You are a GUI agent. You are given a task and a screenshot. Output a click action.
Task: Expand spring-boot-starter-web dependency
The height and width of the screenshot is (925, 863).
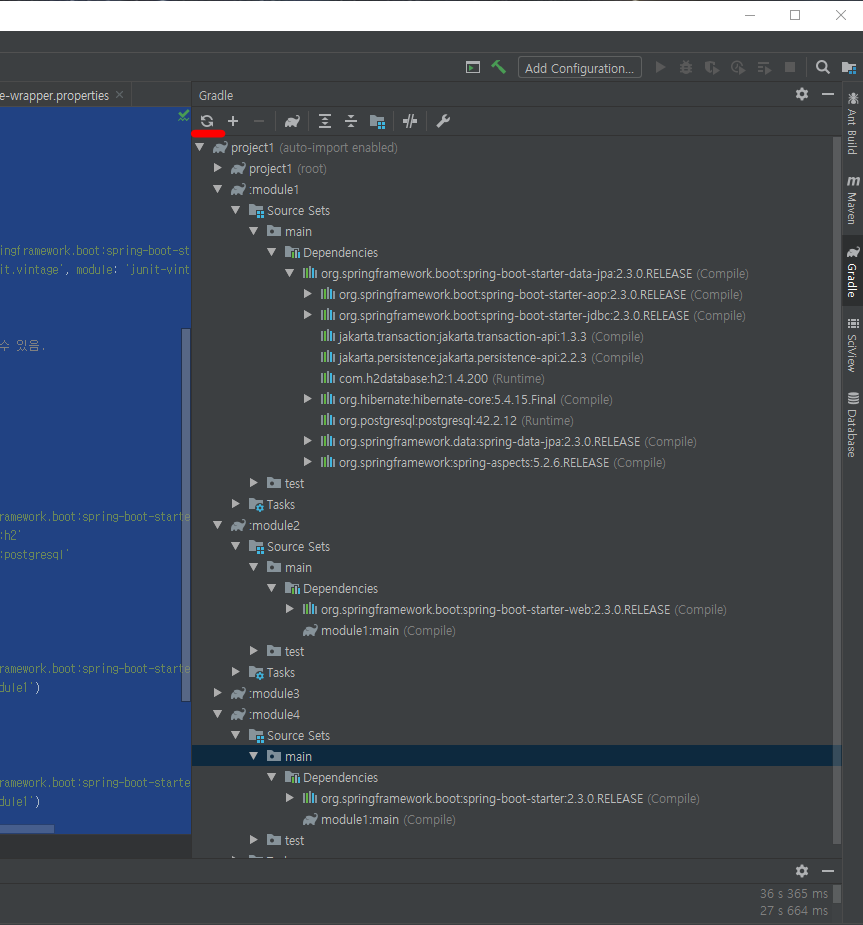290,609
